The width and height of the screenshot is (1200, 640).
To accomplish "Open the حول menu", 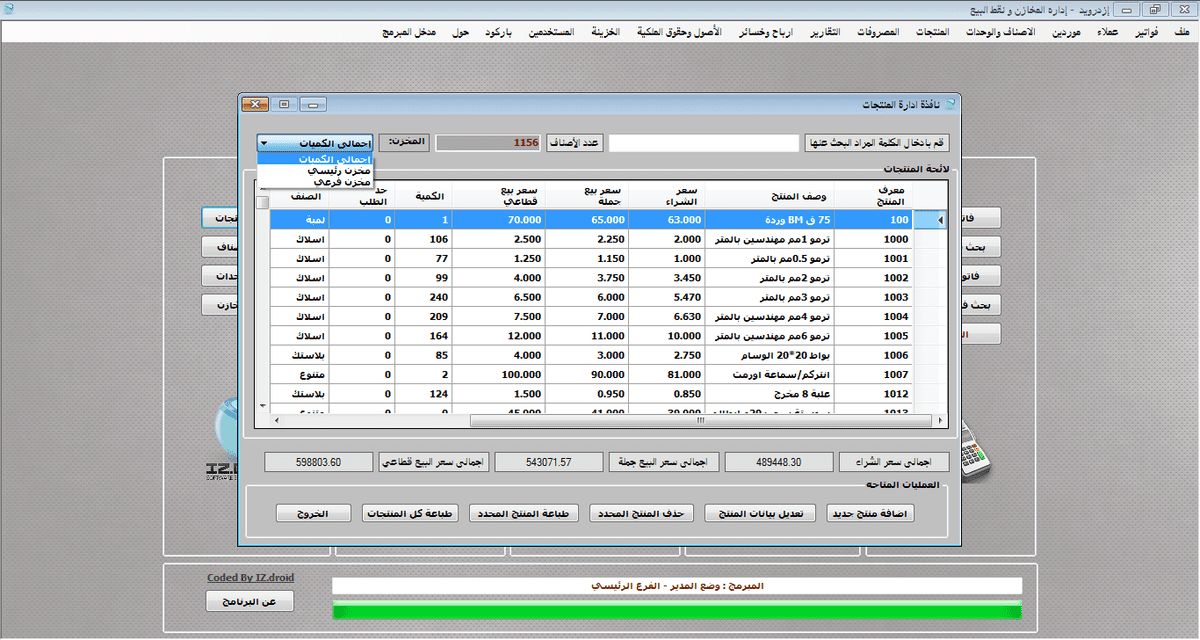I will [x=461, y=32].
